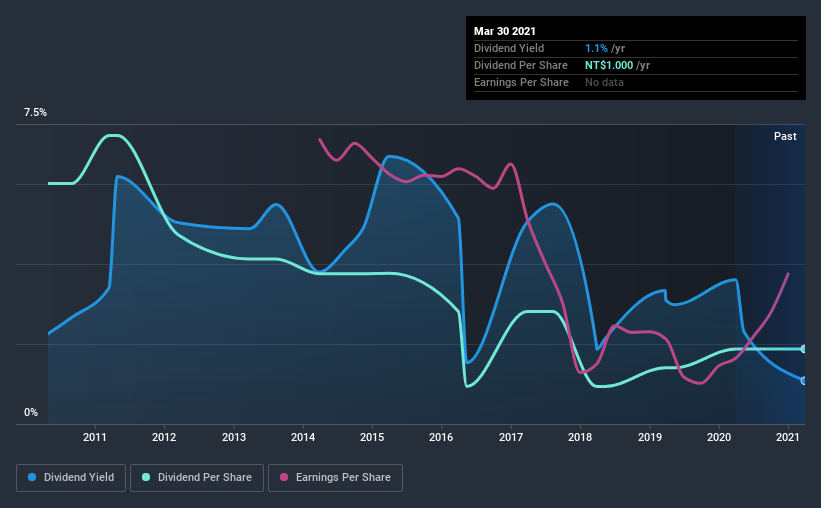Click the 2014 x-axis label
The height and width of the screenshot is (508, 821).
tap(303, 437)
